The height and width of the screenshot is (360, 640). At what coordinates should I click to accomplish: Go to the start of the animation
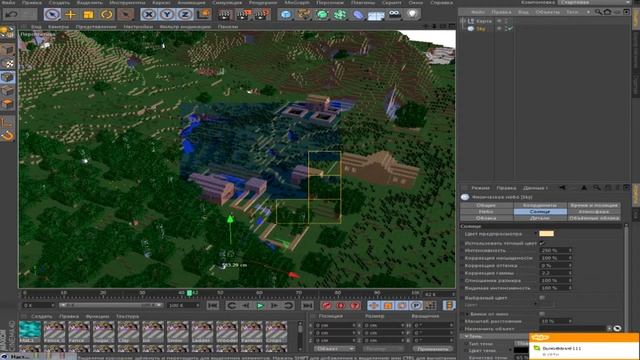pos(213,306)
